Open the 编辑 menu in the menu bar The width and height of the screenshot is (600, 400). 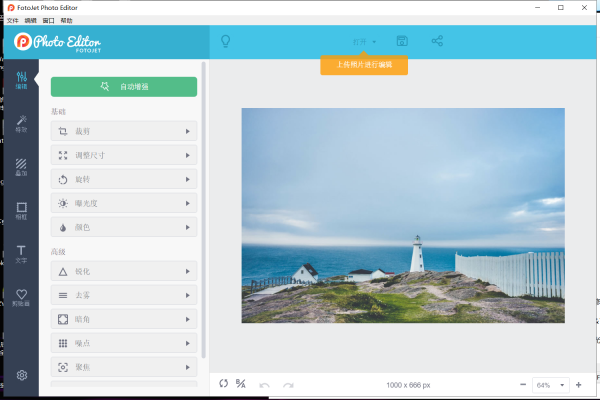pos(31,21)
